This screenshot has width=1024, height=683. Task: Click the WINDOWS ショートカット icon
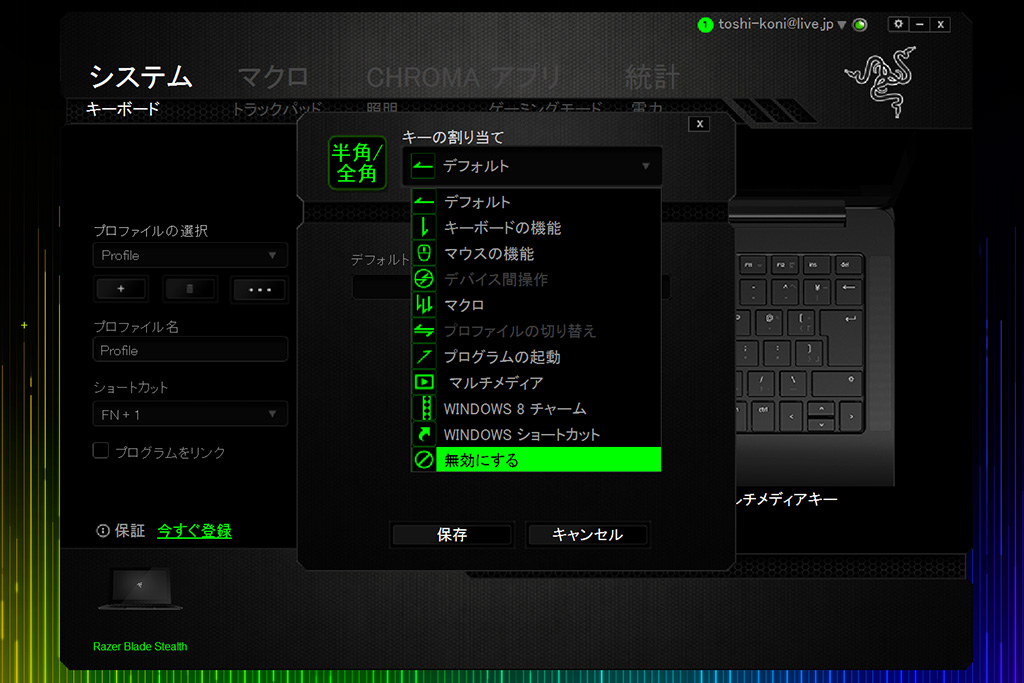tap(424, 434)
